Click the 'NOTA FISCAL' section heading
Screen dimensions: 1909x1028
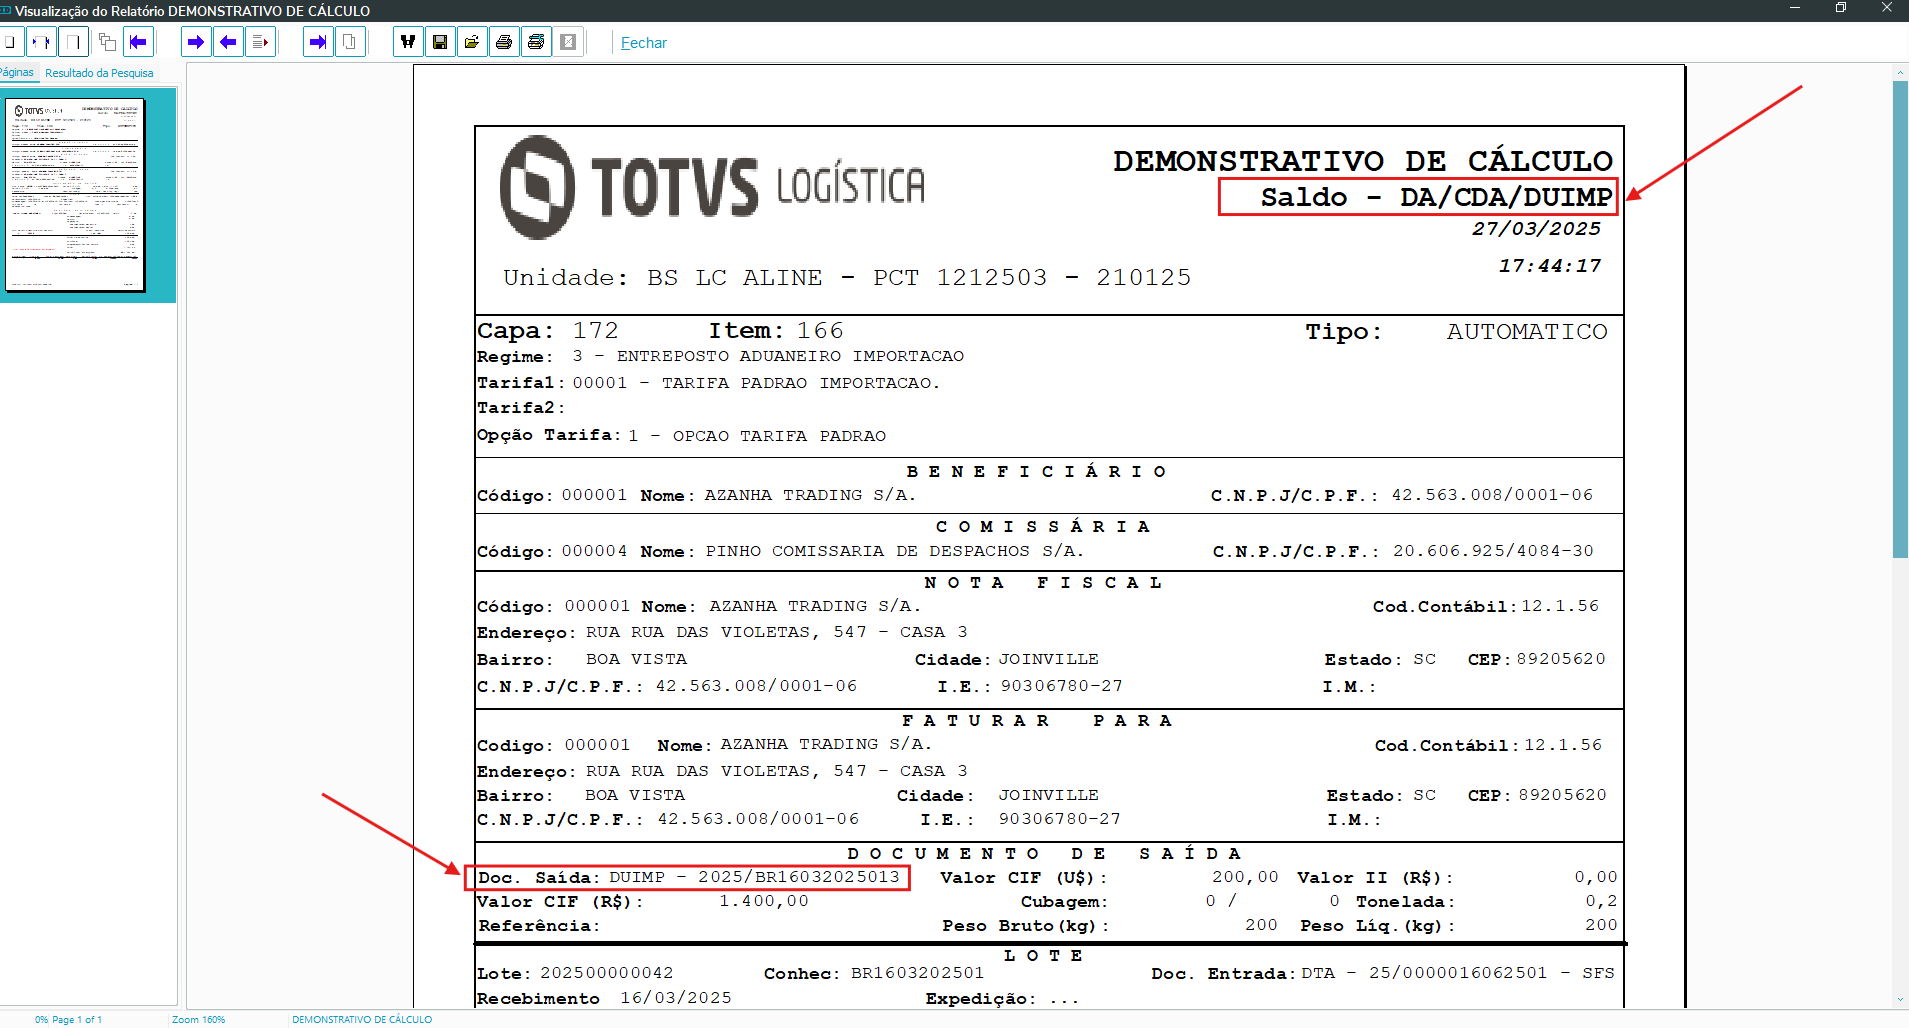pos(1043,583)
